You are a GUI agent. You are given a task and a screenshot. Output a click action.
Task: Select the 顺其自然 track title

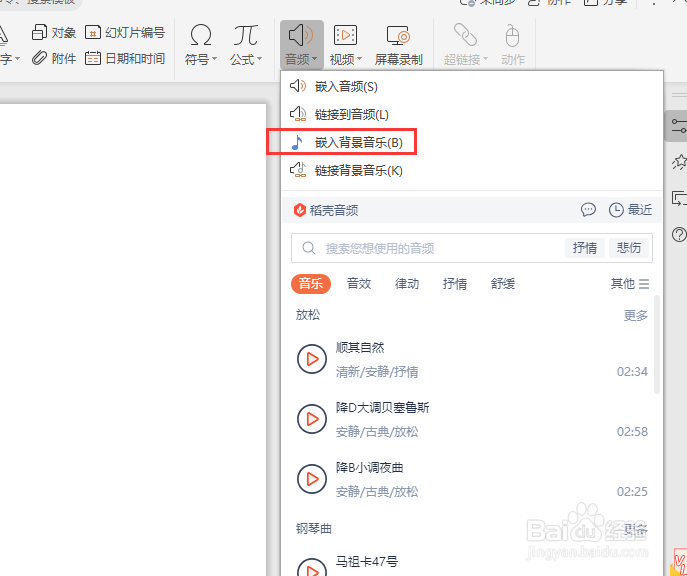point(360,348)
